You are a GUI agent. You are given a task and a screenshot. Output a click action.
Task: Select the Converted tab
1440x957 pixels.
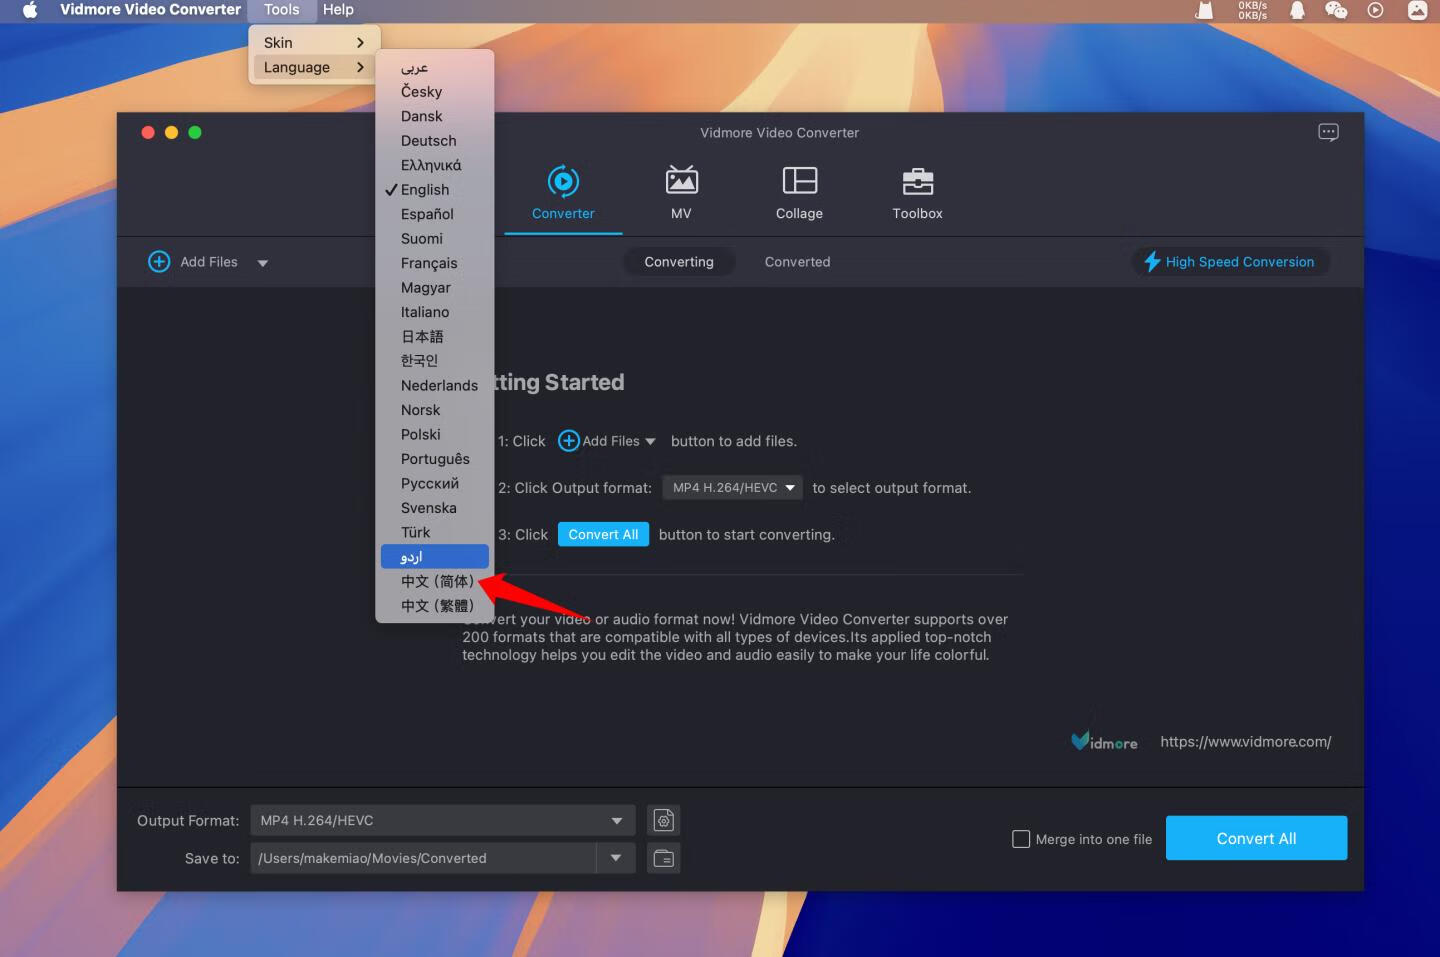click(x=797, y=262)
